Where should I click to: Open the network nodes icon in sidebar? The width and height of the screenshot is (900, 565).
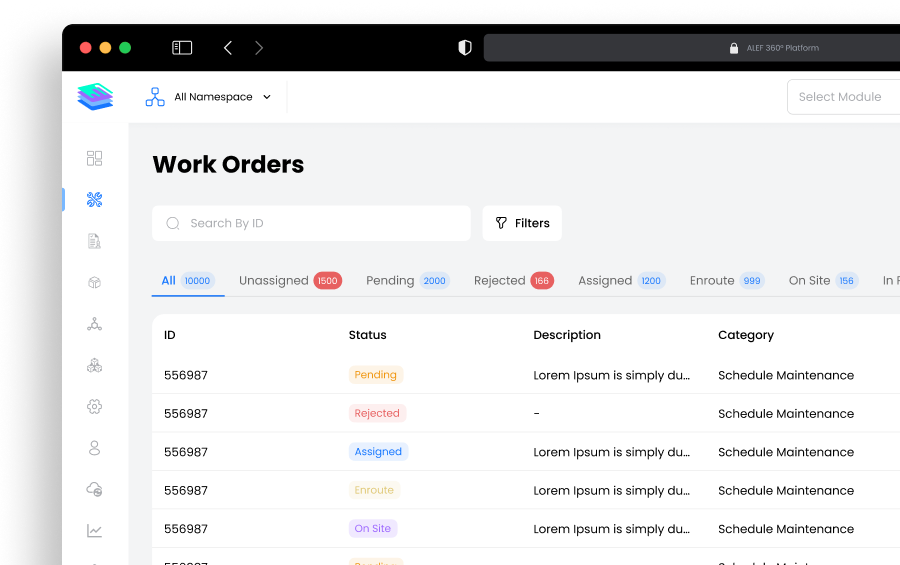pyautogui.click(x=95, y=324)
